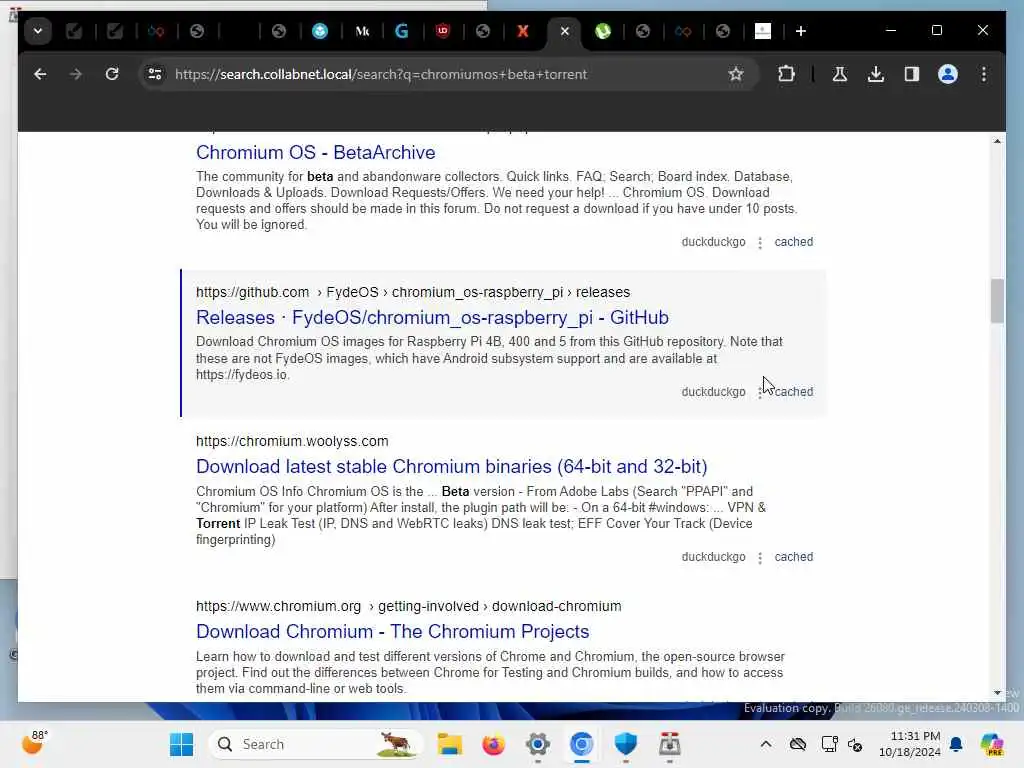Screen dimensions: 1024x768
Task: Click duckduckgo label under woolyss result
Action: point(713,557)
